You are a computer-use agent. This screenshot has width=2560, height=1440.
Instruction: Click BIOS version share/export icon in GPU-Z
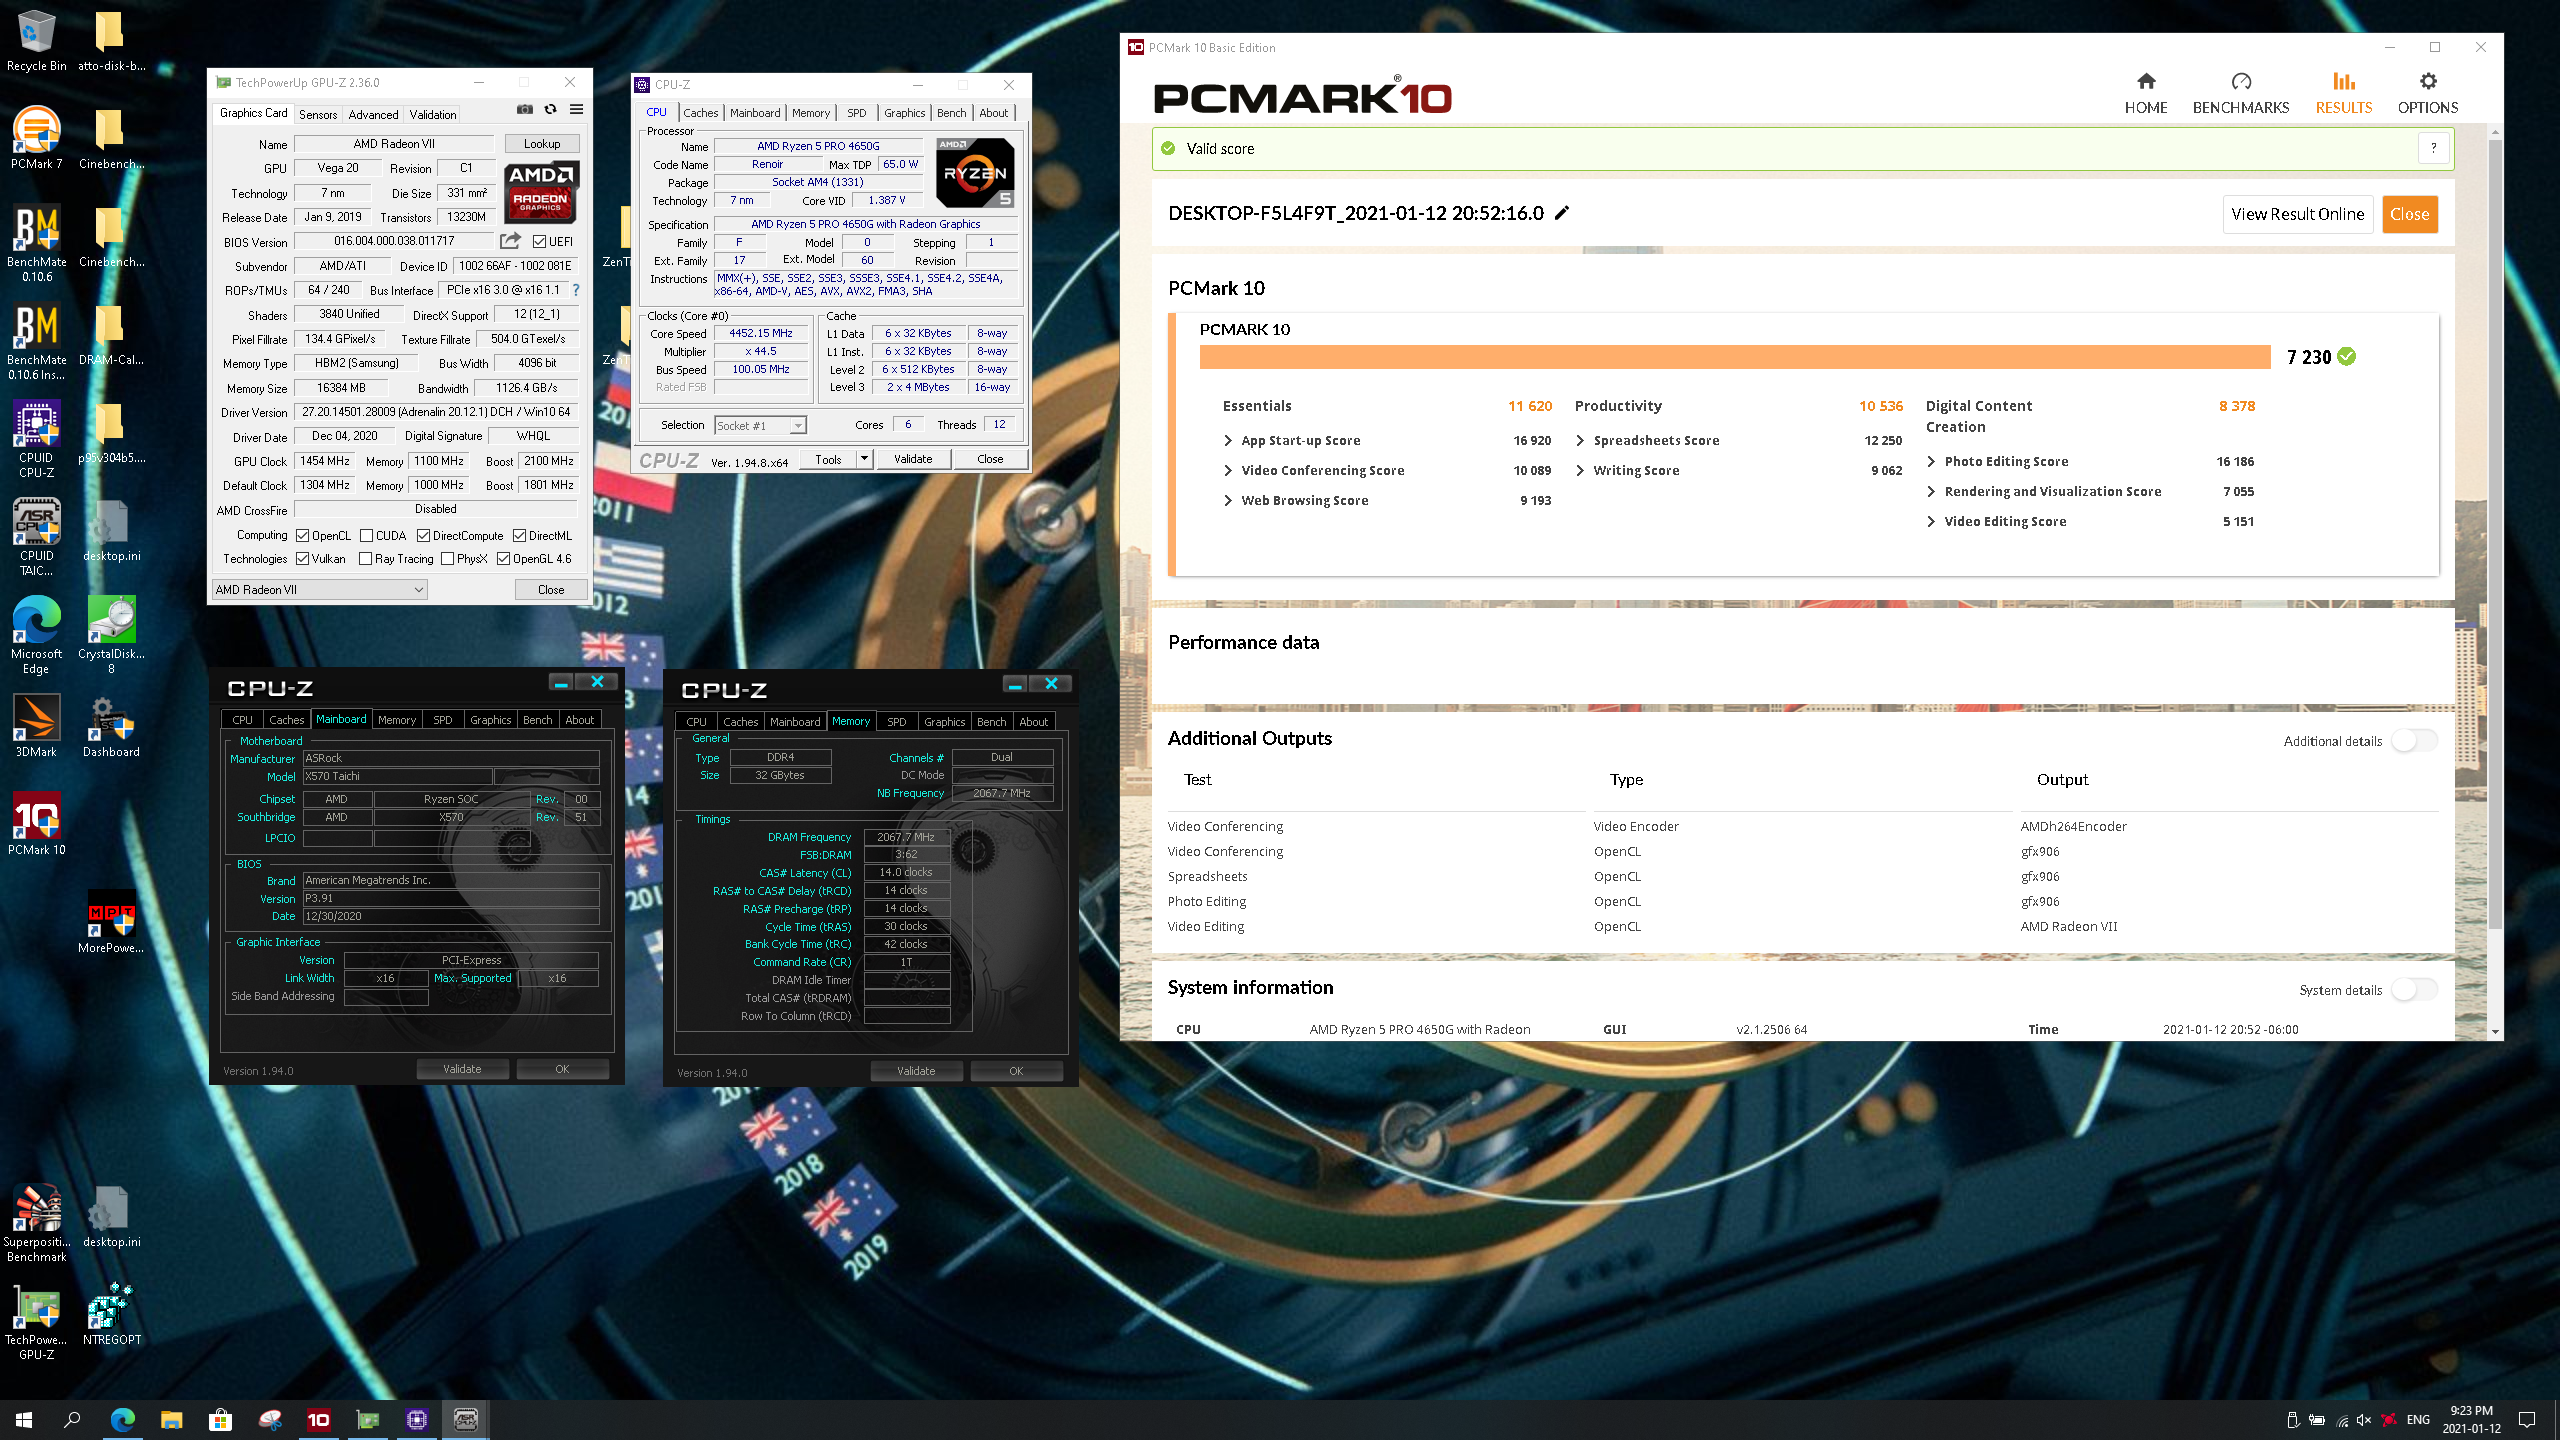(511, 241)
